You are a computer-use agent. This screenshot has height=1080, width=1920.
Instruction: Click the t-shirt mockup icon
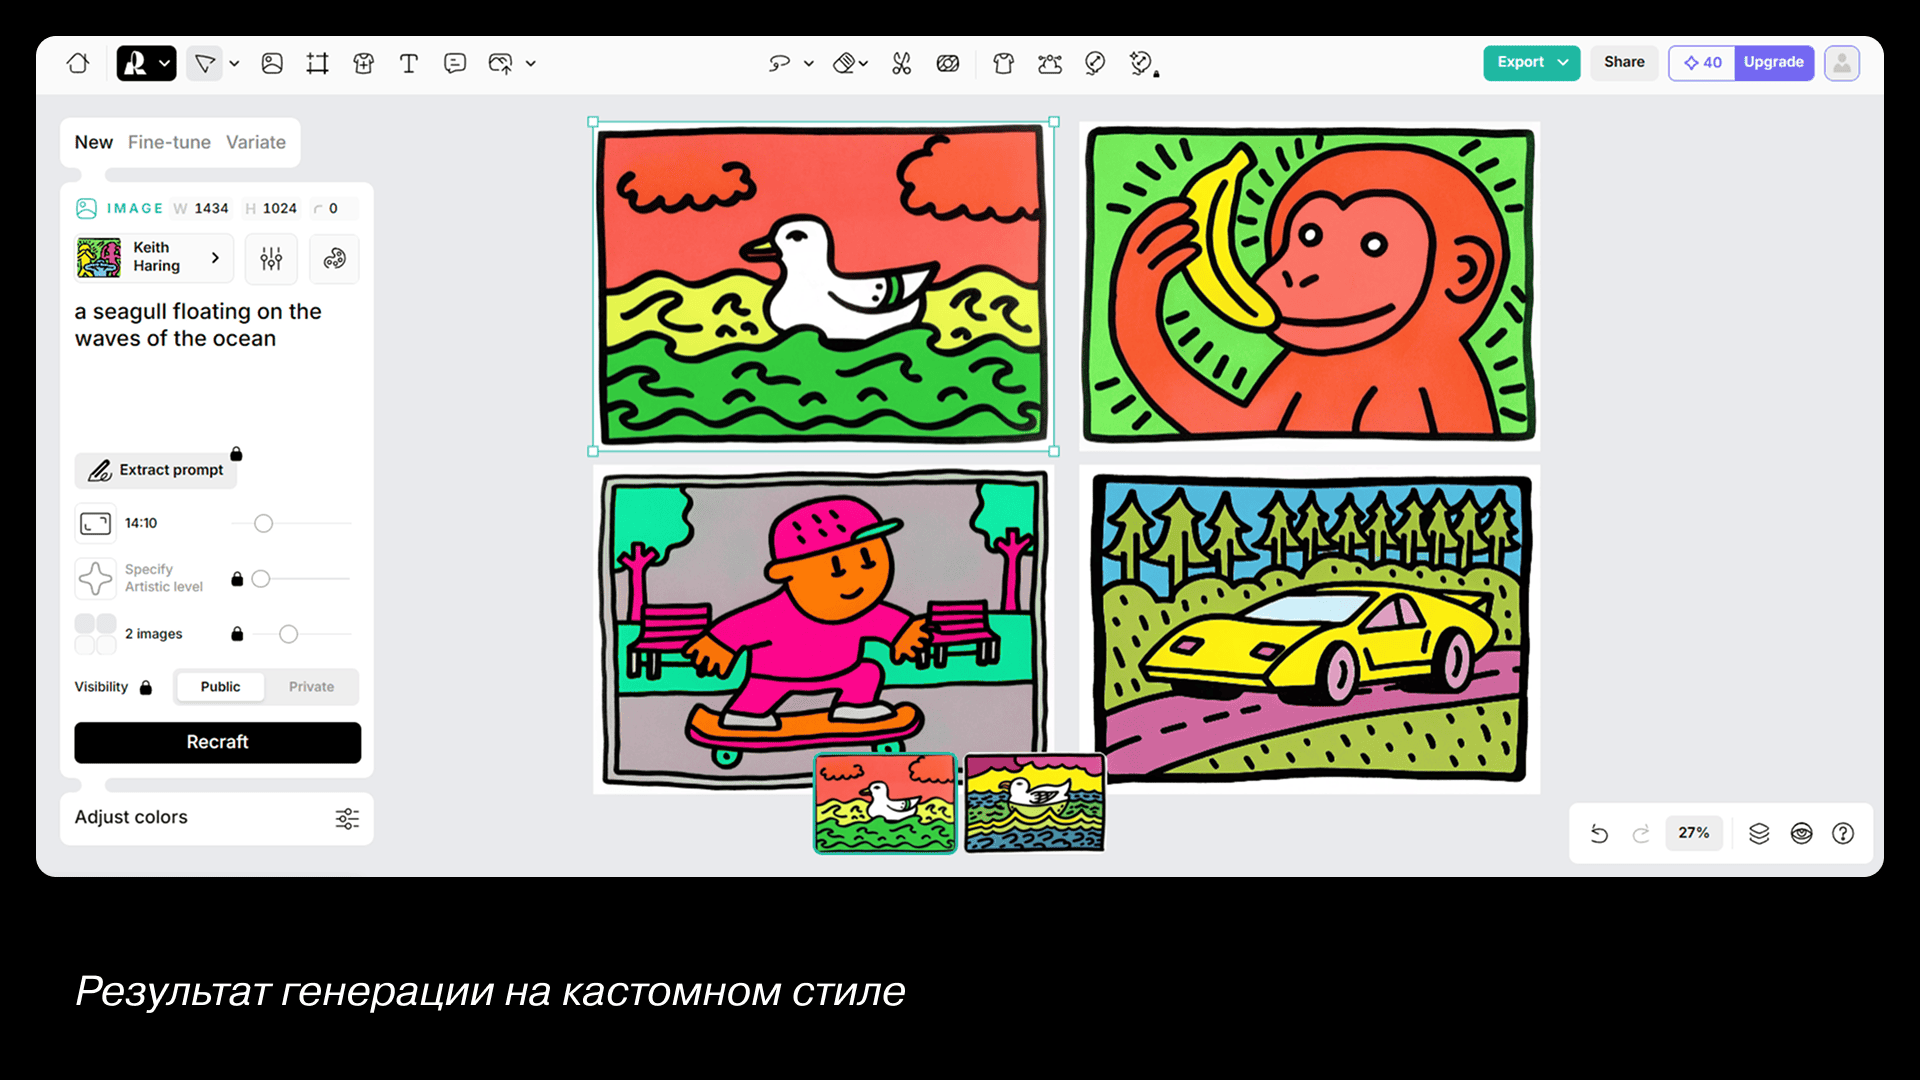pyautogui.click(x=1004, y=63)
